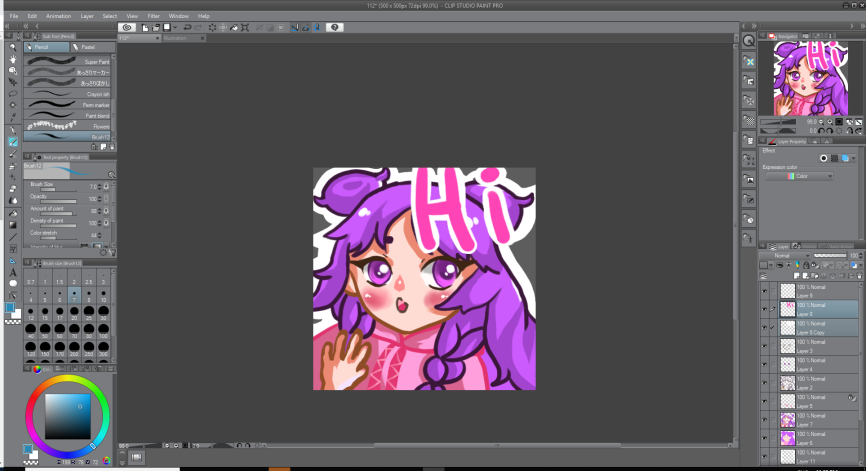Viewport: 866px width, 471px height.
Task: Open Expression color dropdown
Action: coord(799,176)
